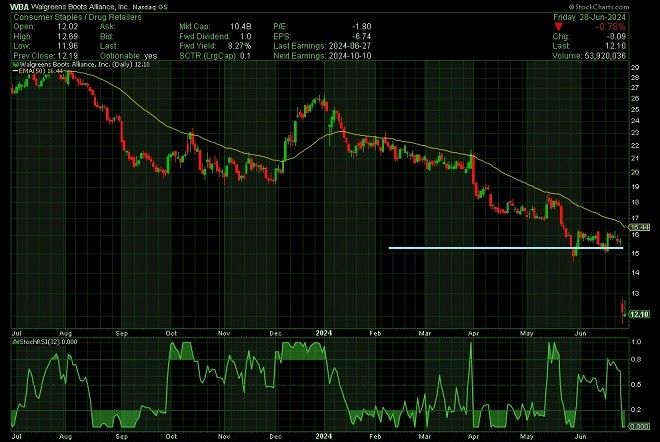Click the 25 price axis label

(x=635, y=110)
